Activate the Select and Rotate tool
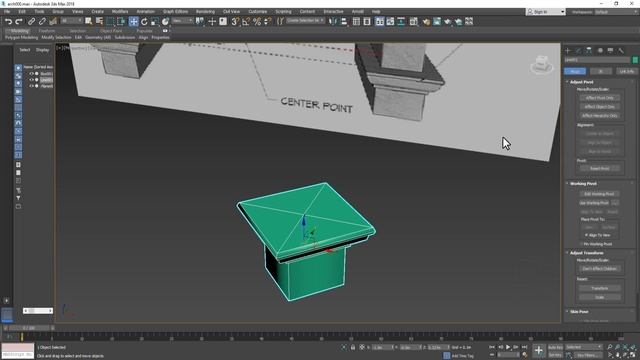Viewport: 640px width, 360px height. tap(144, 22)
